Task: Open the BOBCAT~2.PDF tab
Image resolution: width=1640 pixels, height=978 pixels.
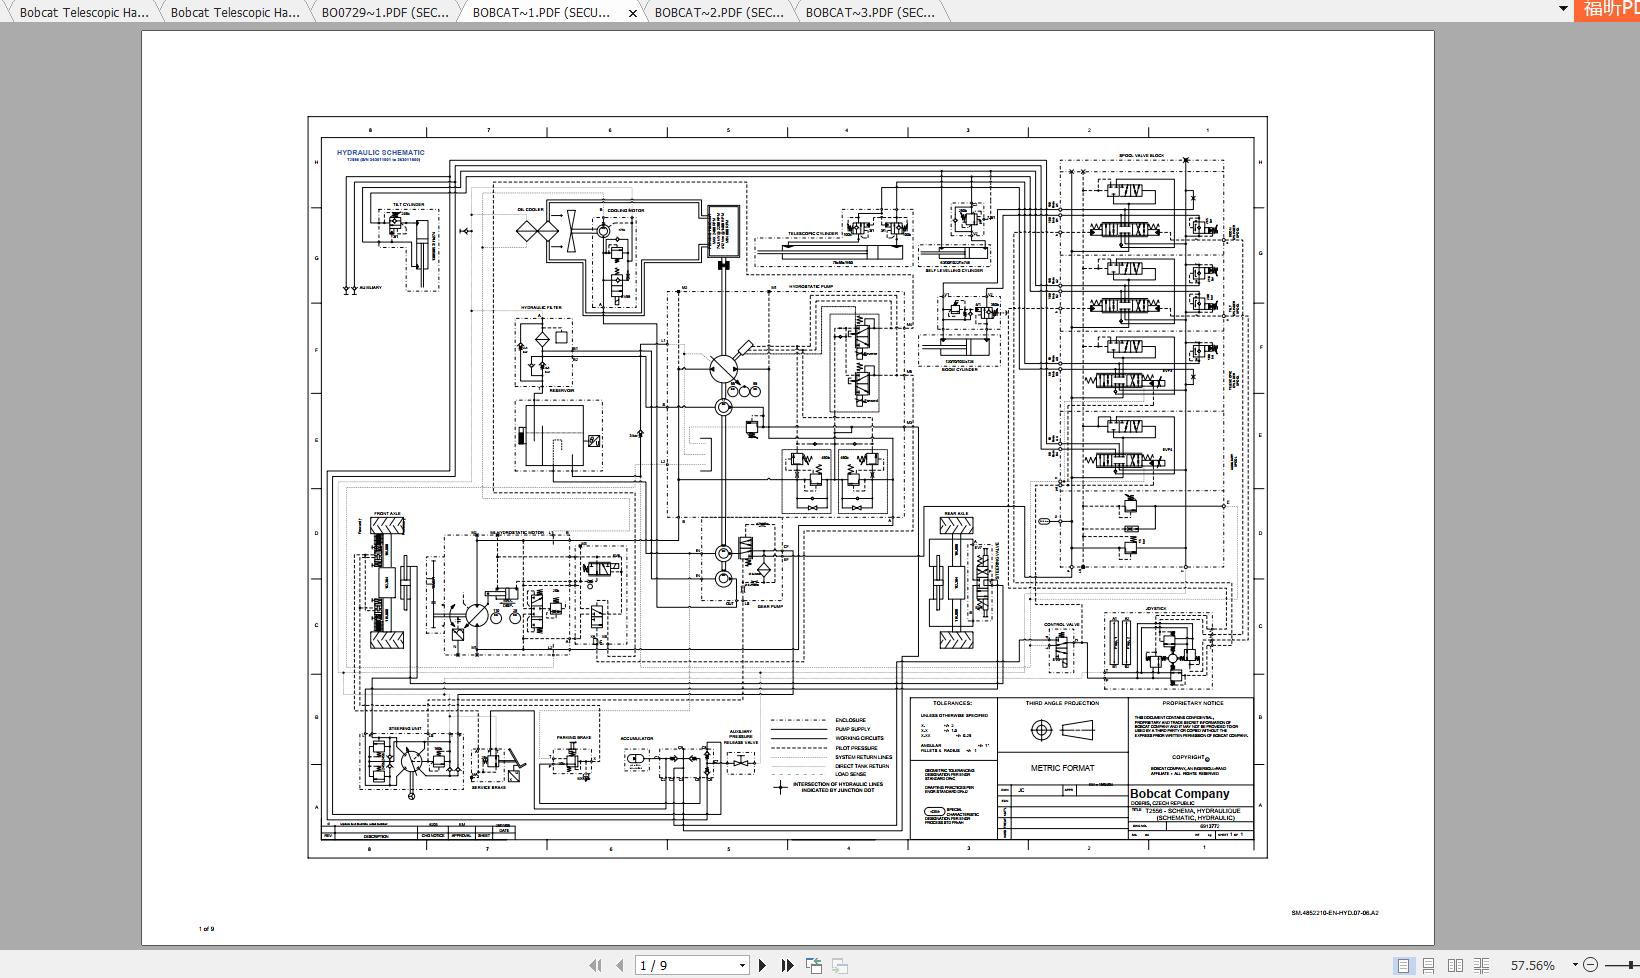Action: tap(719, 12)
